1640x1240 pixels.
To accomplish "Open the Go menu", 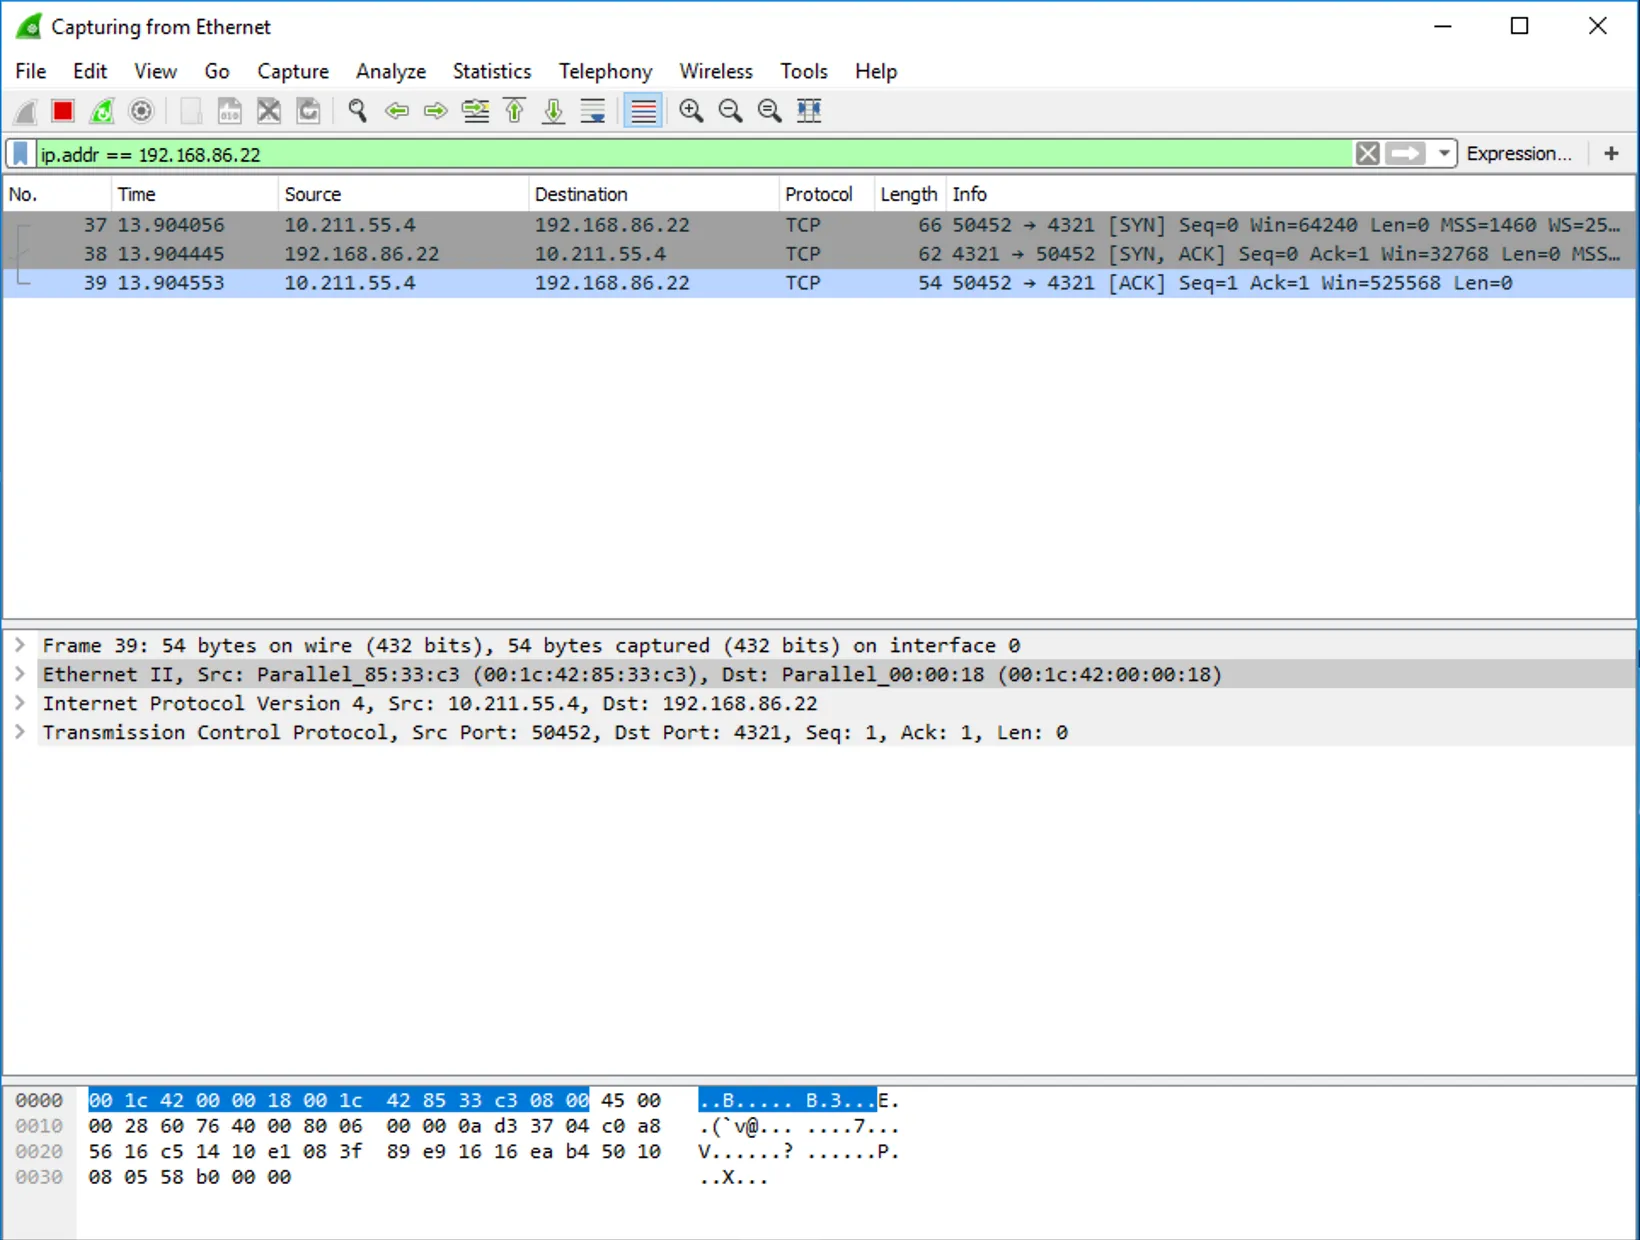I will click(x=217, y=71).
